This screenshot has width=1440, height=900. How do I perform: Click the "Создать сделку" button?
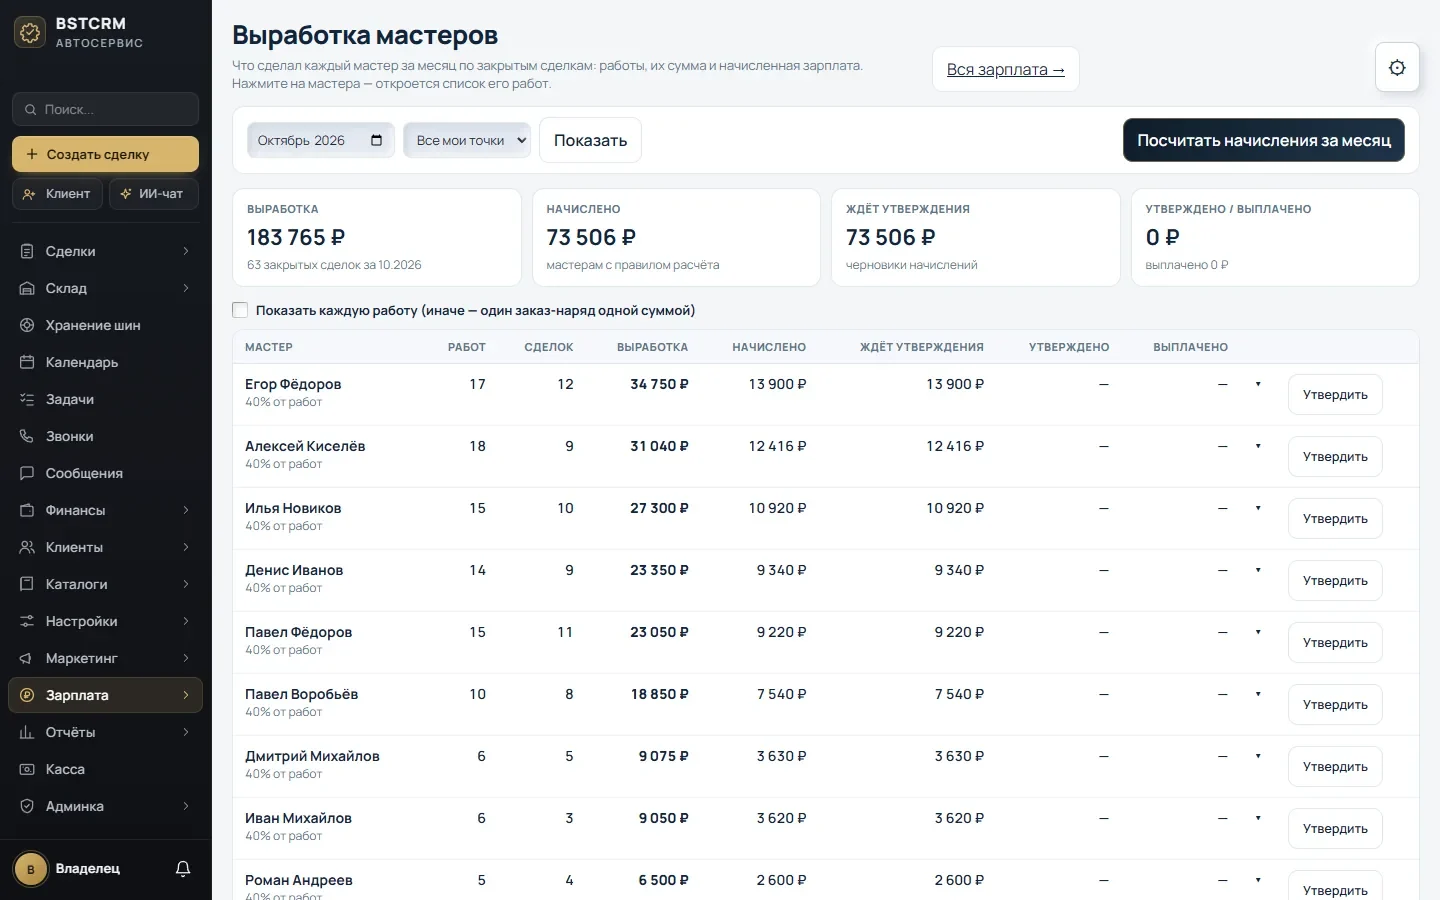click(105, 154)
